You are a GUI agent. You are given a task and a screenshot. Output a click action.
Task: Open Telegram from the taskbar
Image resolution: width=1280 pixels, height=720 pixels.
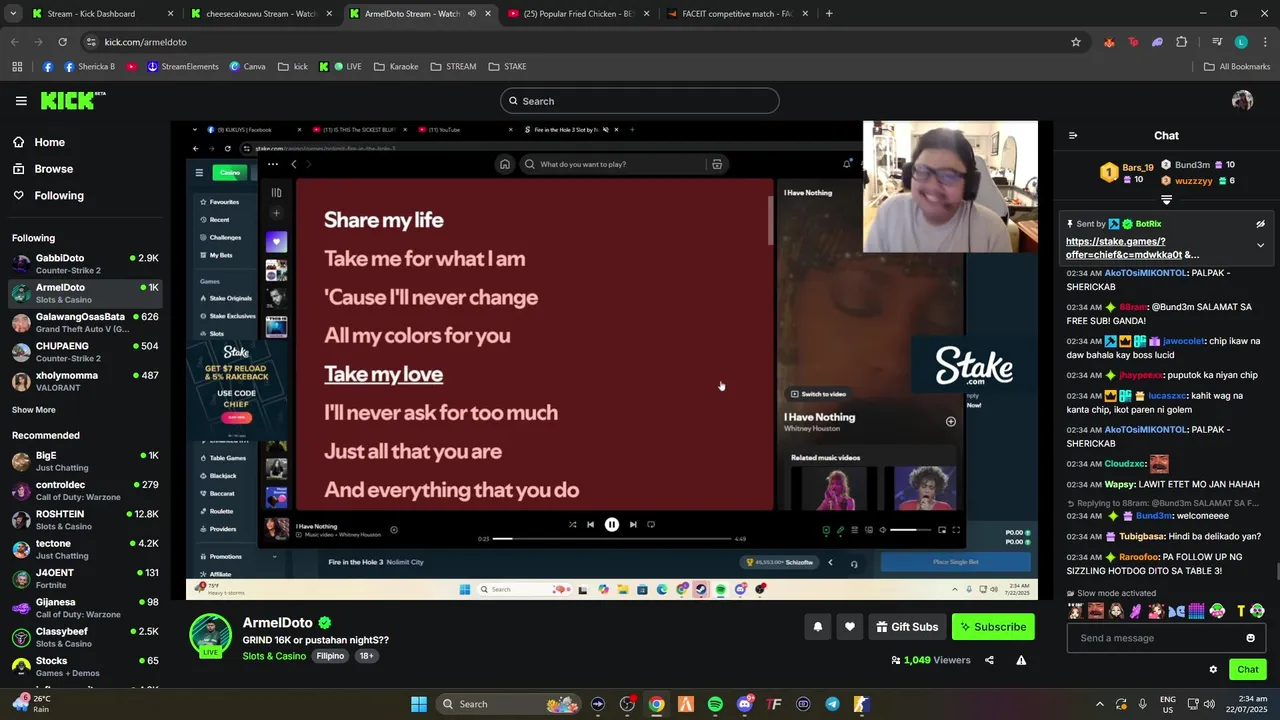[x=832, y=704]
